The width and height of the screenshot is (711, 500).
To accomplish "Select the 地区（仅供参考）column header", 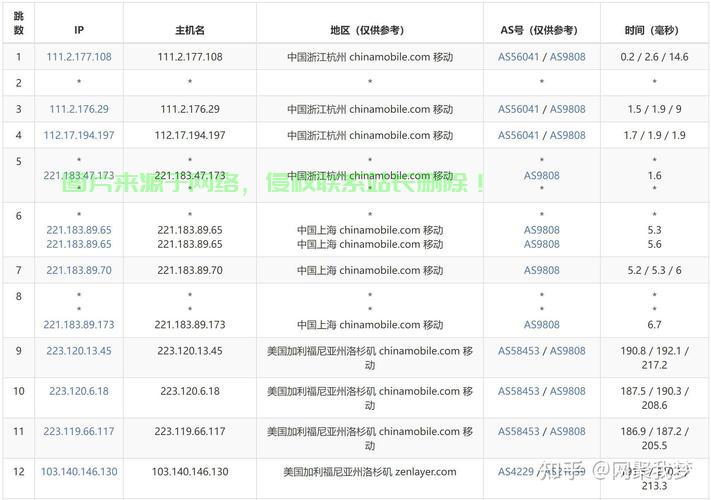I will (369, 30).
